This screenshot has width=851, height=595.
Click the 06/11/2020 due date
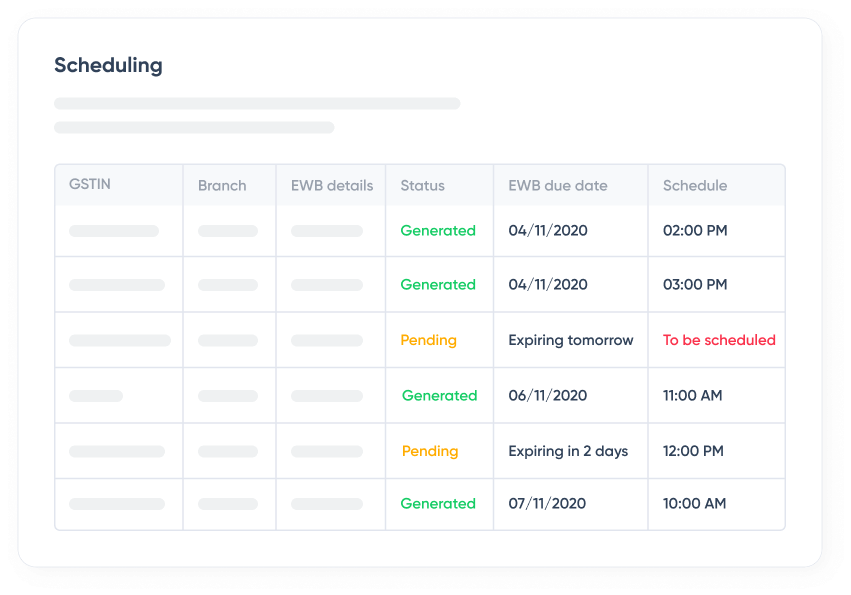click(547, 395)
